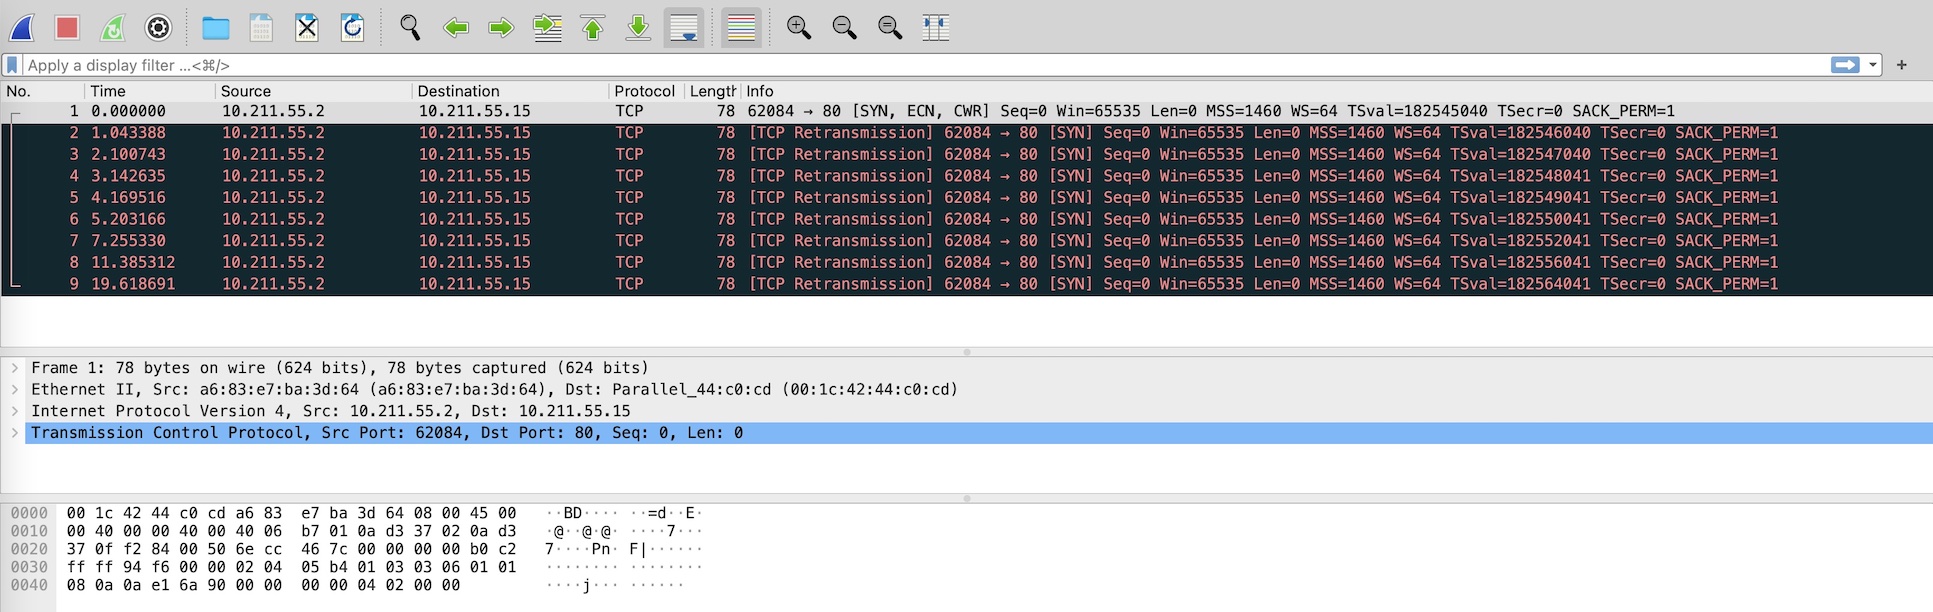This screenshot has height=612, width=1933.
Task: Toggle packet list colorization
Action: click(741, 28)
